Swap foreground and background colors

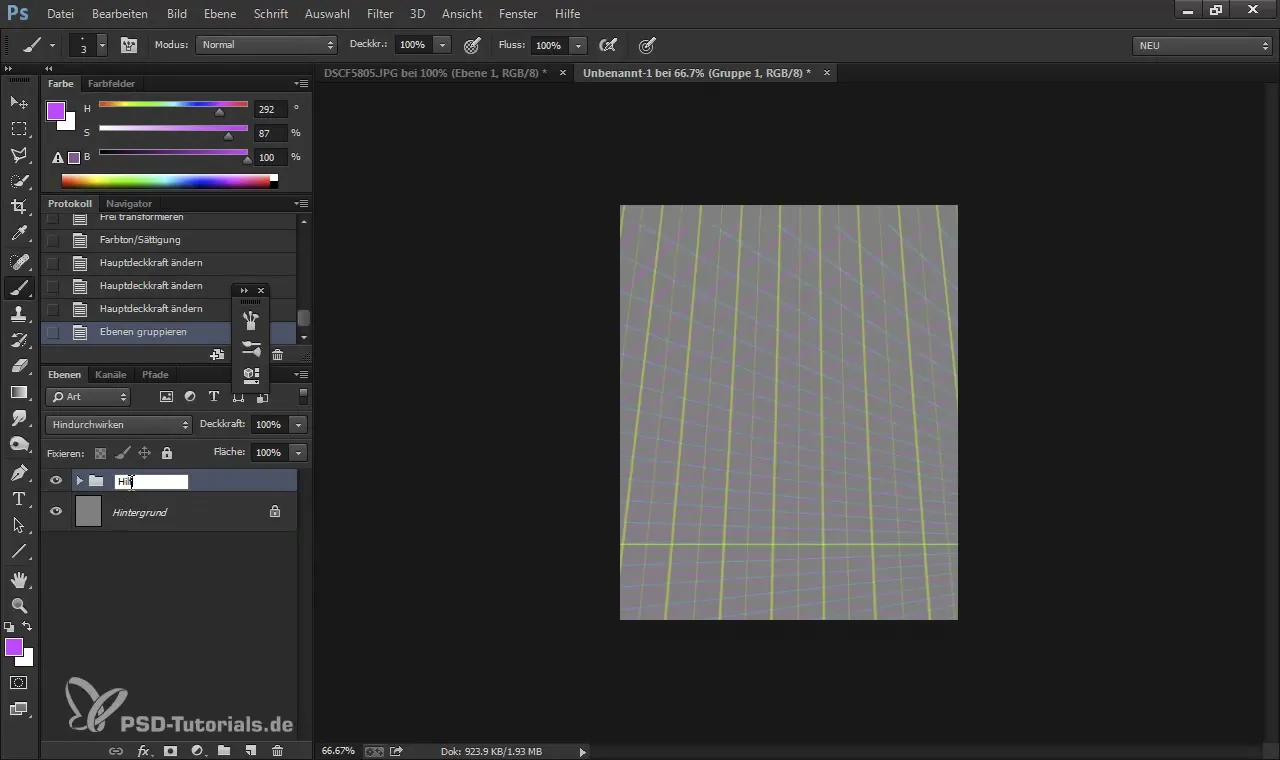(x=27, y=627)
